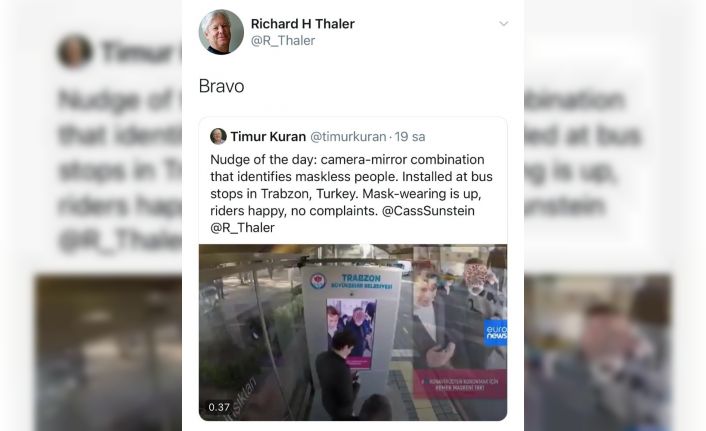Click the blurred avatar in background
The width and height of the screenshot is (706, 431).
pos(74,51)
